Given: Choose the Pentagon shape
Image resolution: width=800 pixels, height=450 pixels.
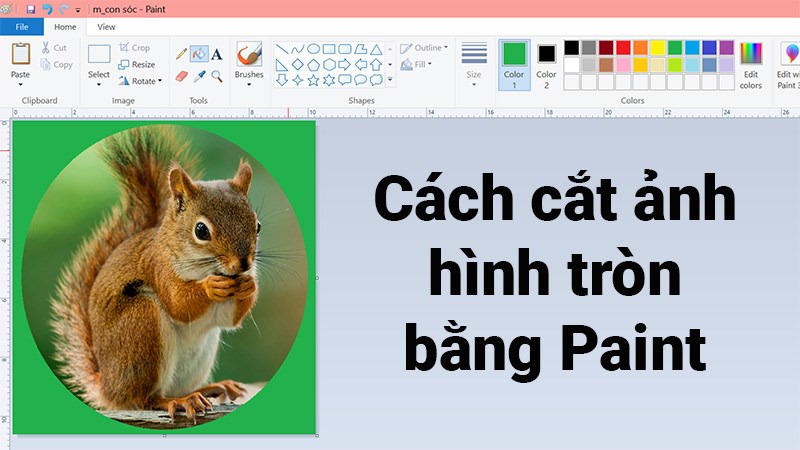Looking at the screenshot, I should tap(313, 65).
